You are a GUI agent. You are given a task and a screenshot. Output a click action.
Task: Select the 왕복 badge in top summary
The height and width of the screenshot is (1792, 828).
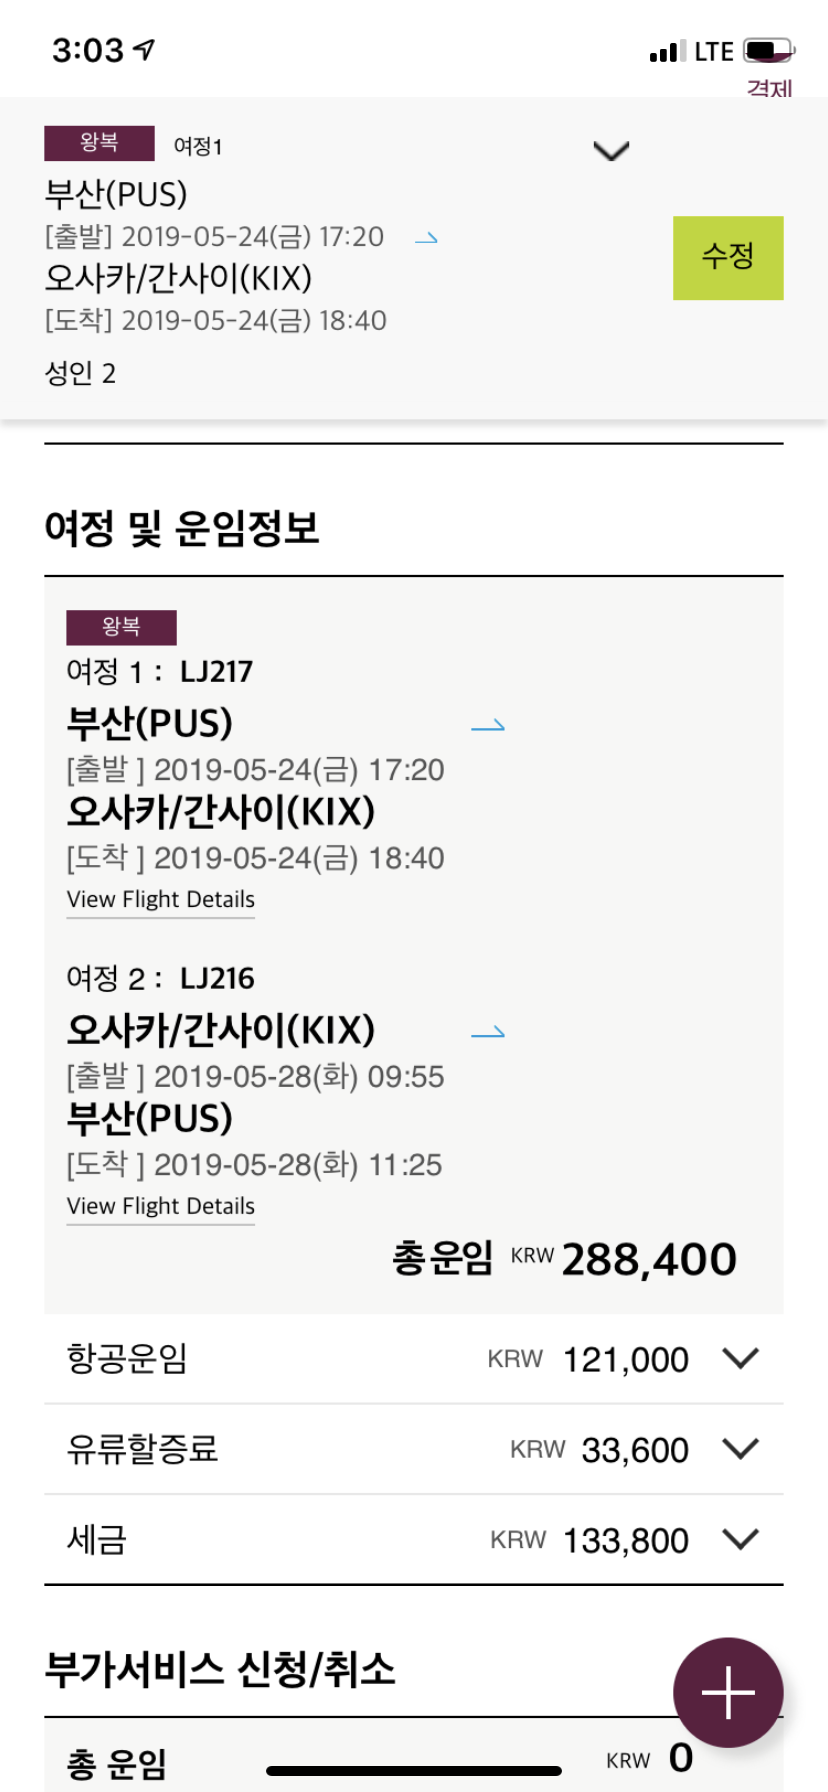click(x=99, y=143)
